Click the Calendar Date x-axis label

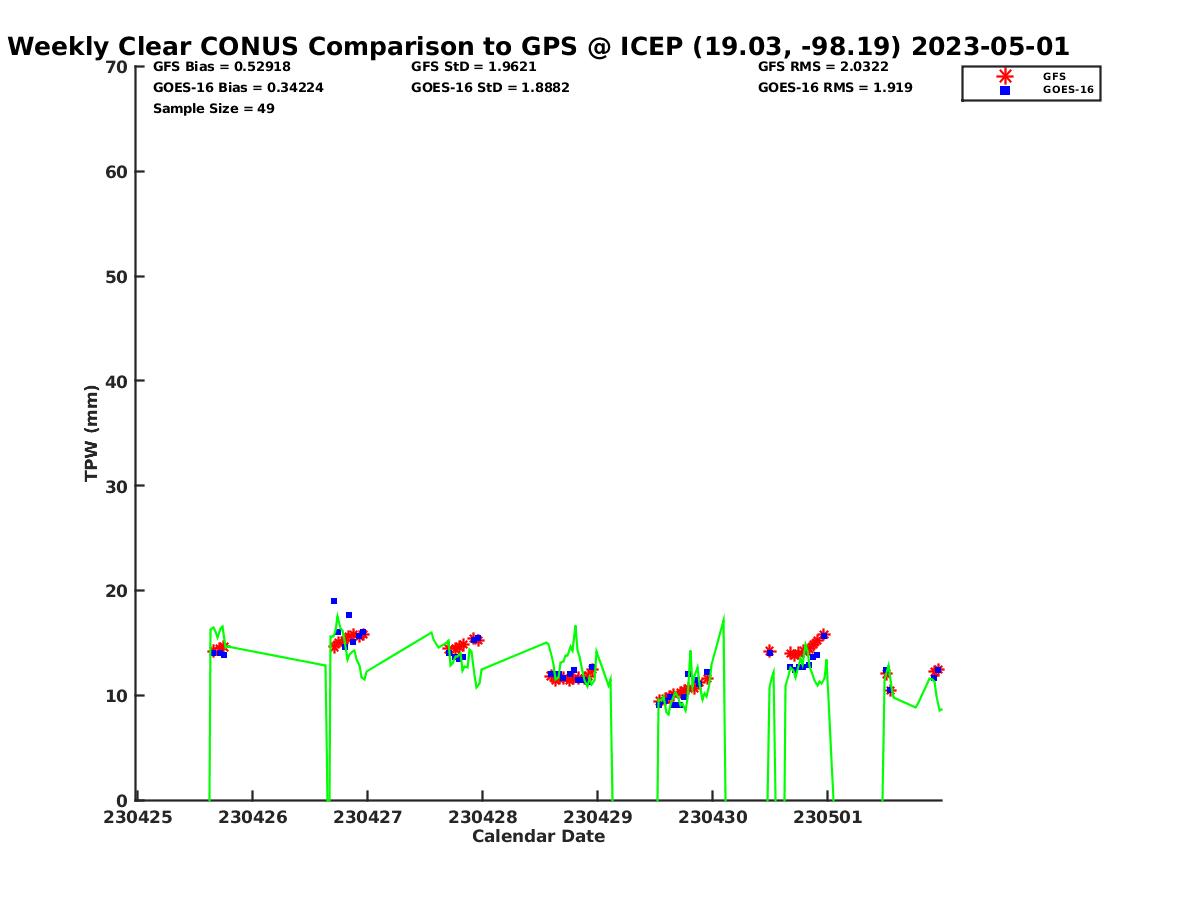[538, 837]
